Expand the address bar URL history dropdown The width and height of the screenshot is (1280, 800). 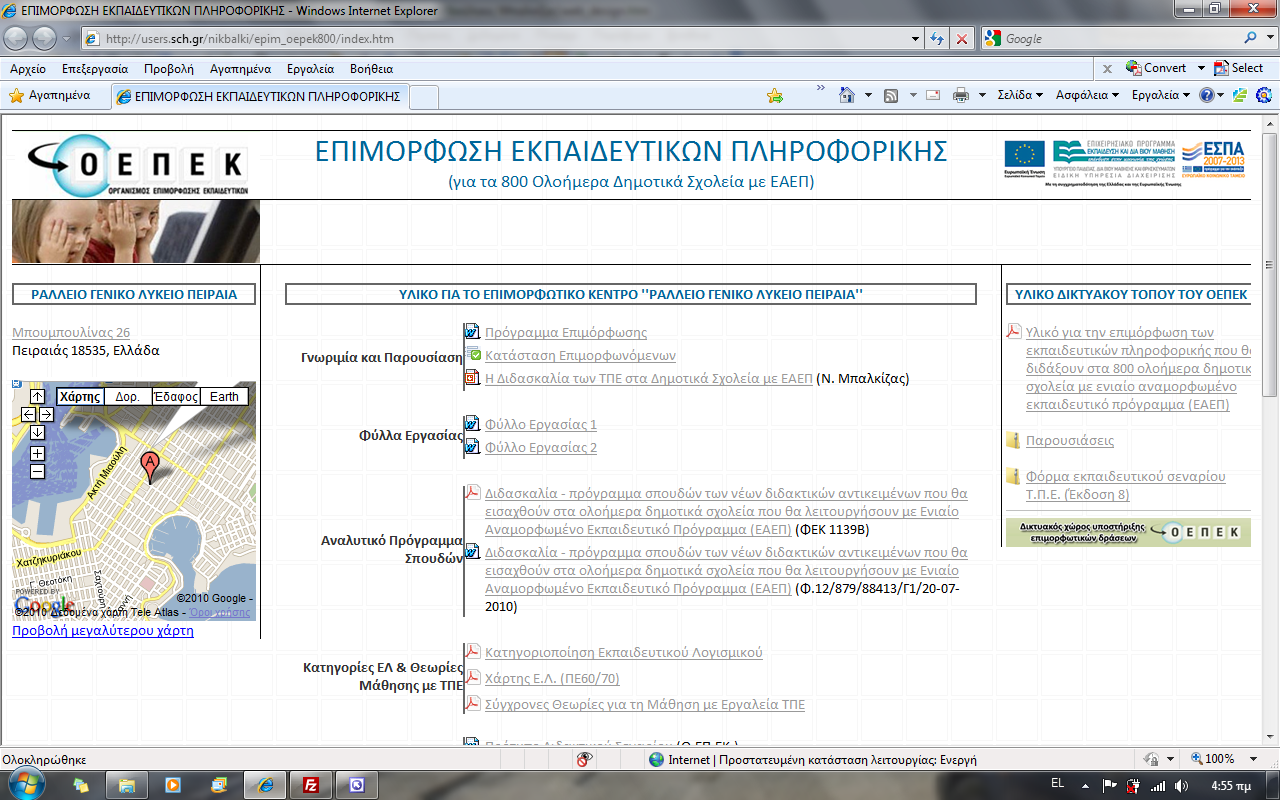pos(917,39)
